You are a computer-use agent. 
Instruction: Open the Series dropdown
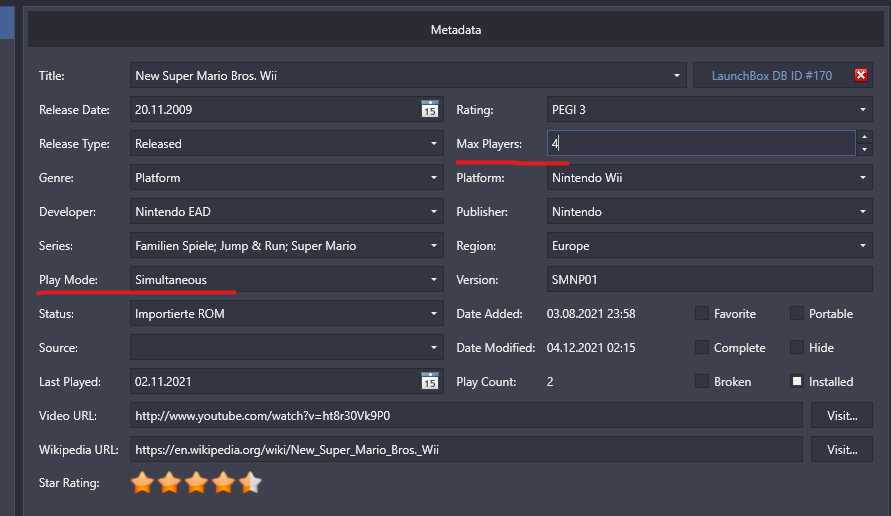[x=286, y=245]
